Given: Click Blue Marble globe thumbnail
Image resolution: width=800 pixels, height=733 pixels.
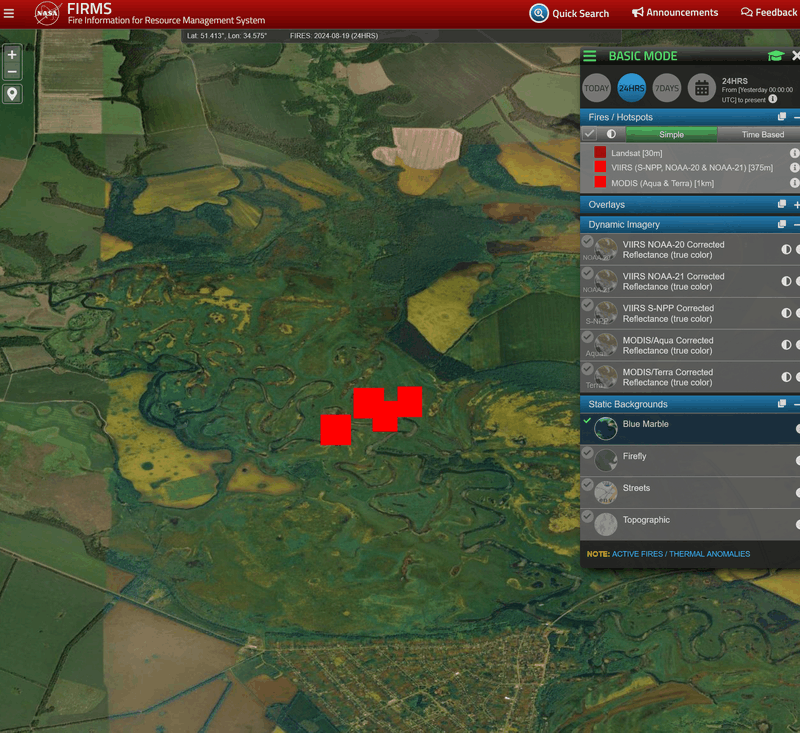Looking at the screenshot, I should [x=606, y=428].
